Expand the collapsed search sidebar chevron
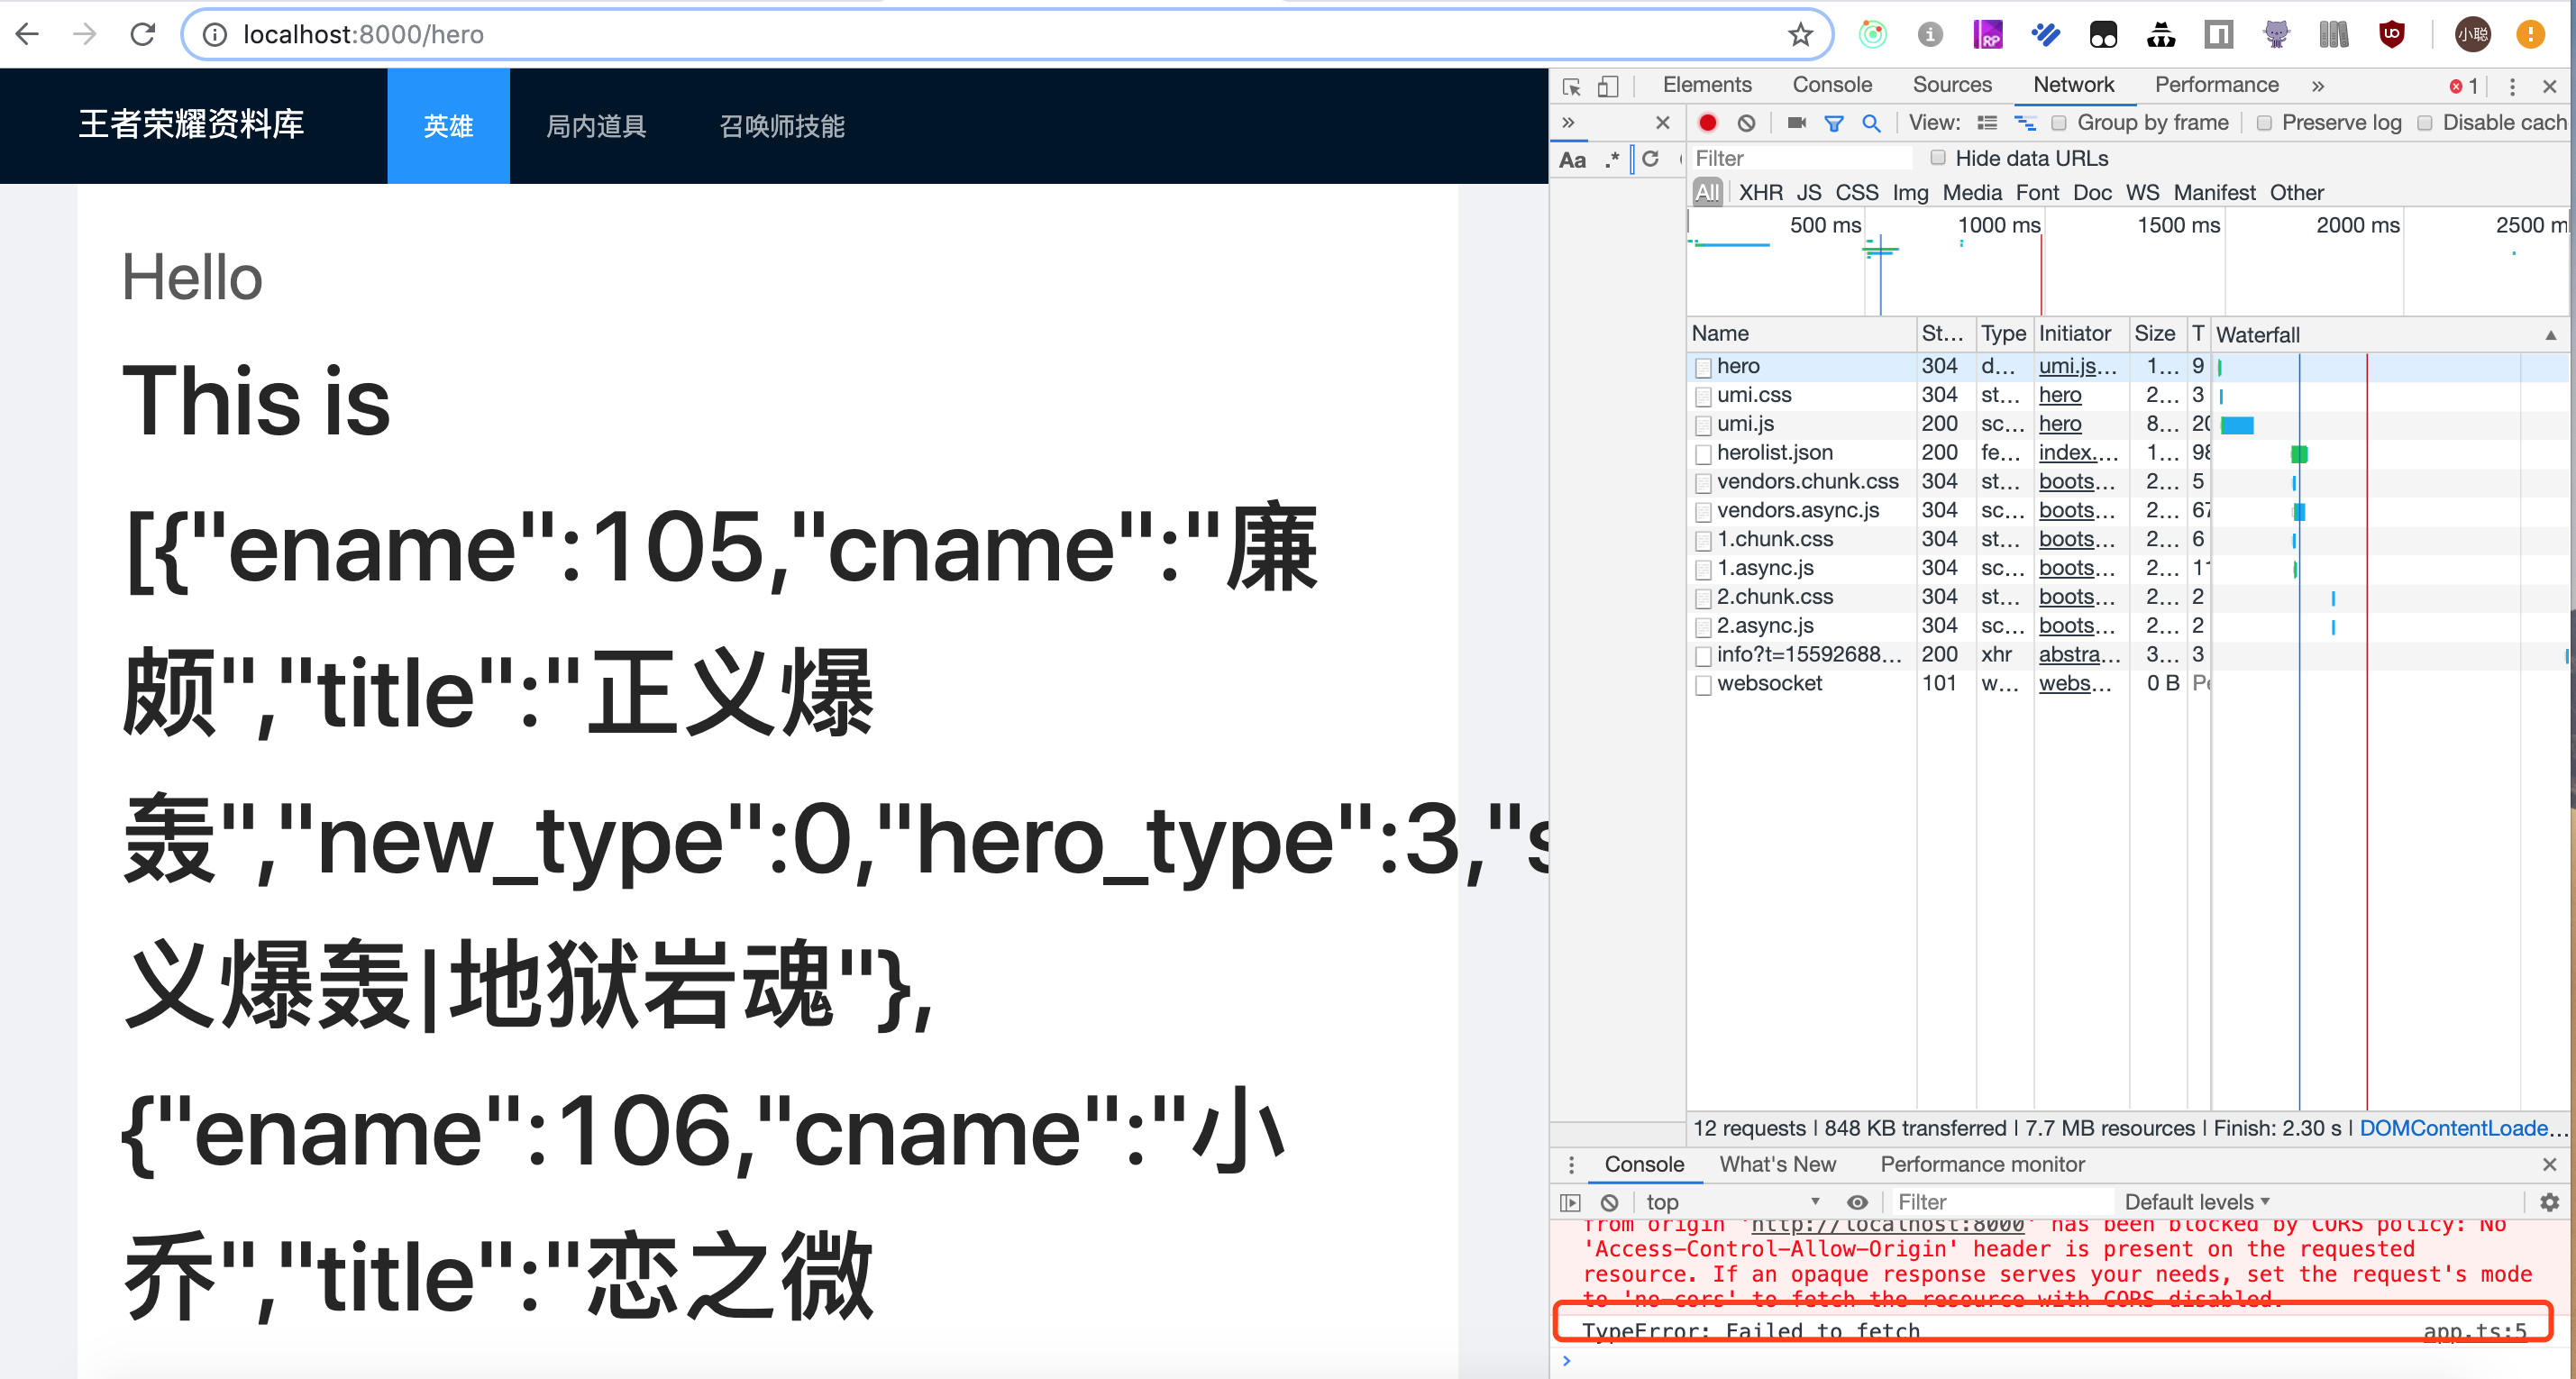Viewport: 2576px width, 1379px height. coord(1568,122)
